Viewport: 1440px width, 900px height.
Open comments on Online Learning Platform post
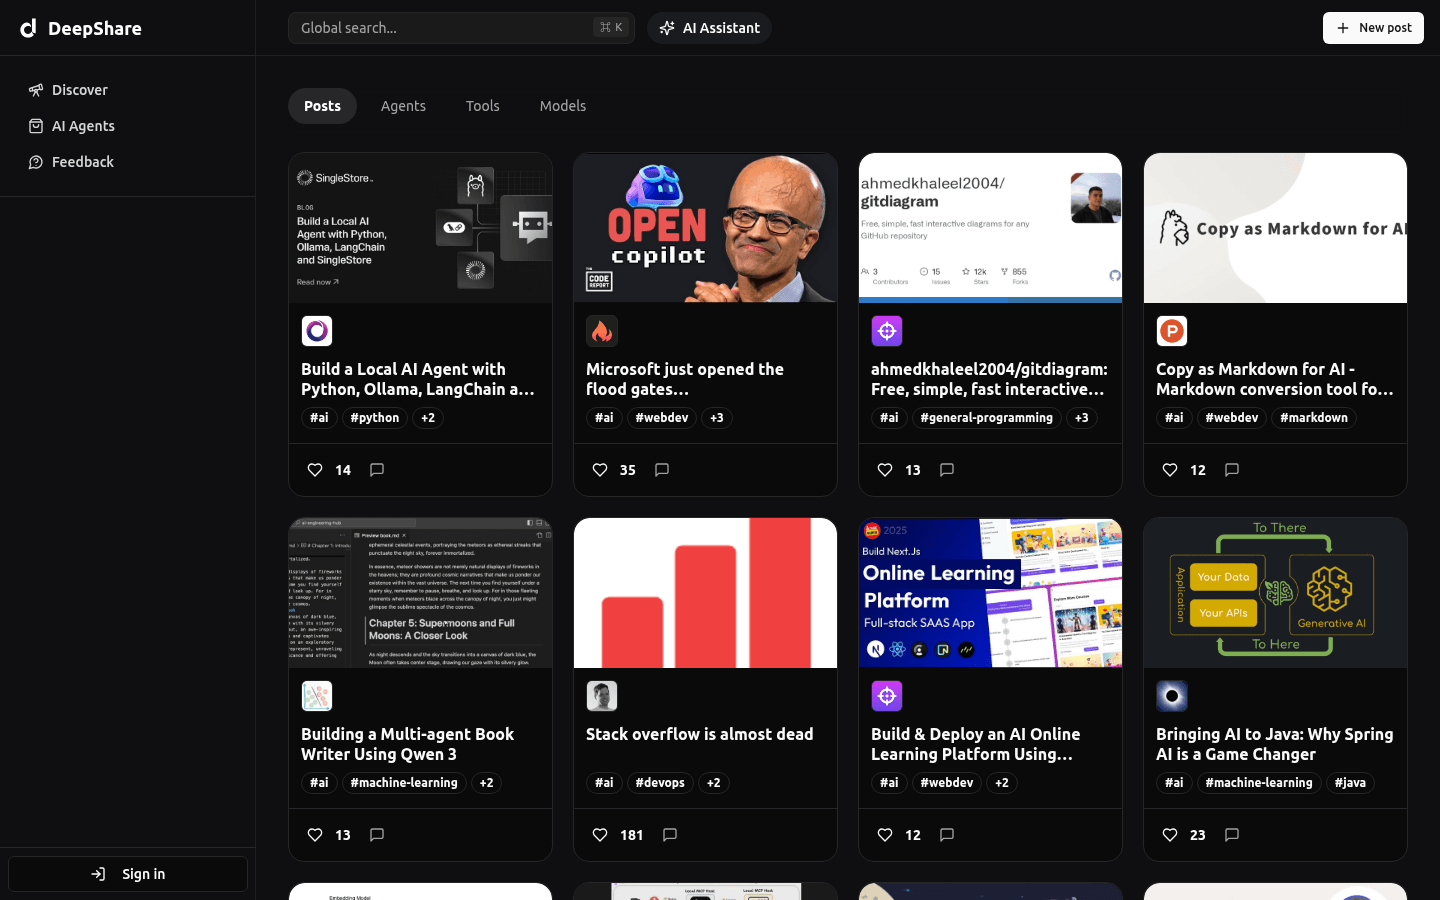tap(947, 835)
